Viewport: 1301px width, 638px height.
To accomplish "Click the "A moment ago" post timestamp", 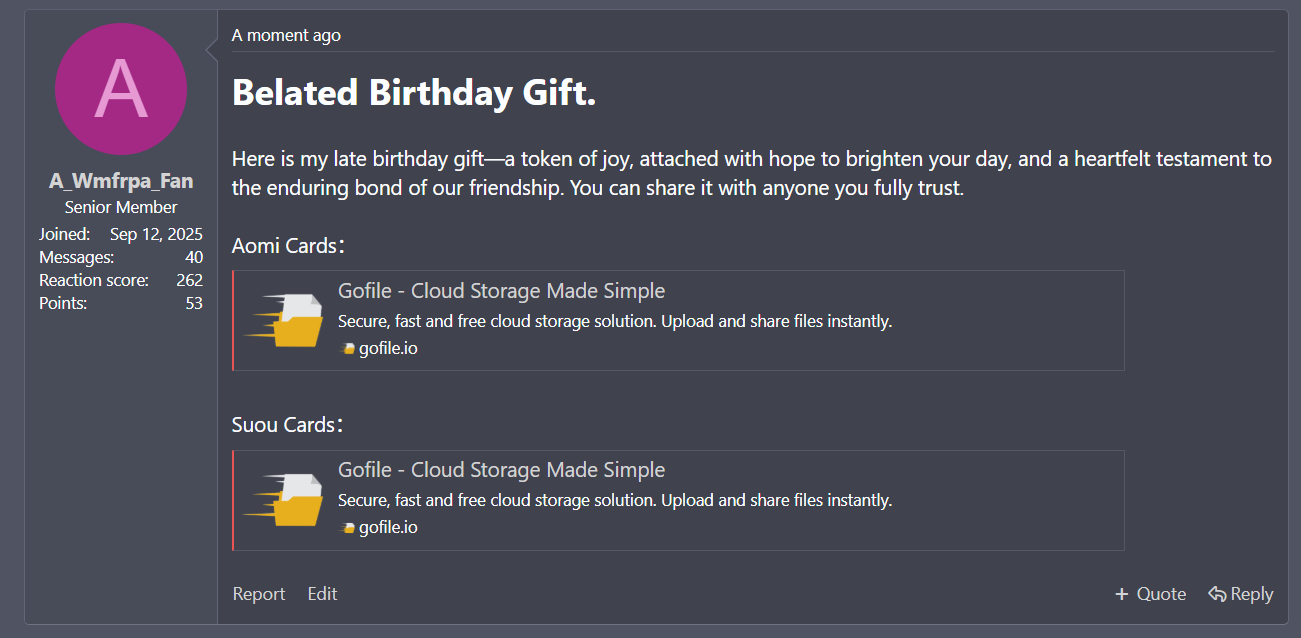I will [286, 36].
